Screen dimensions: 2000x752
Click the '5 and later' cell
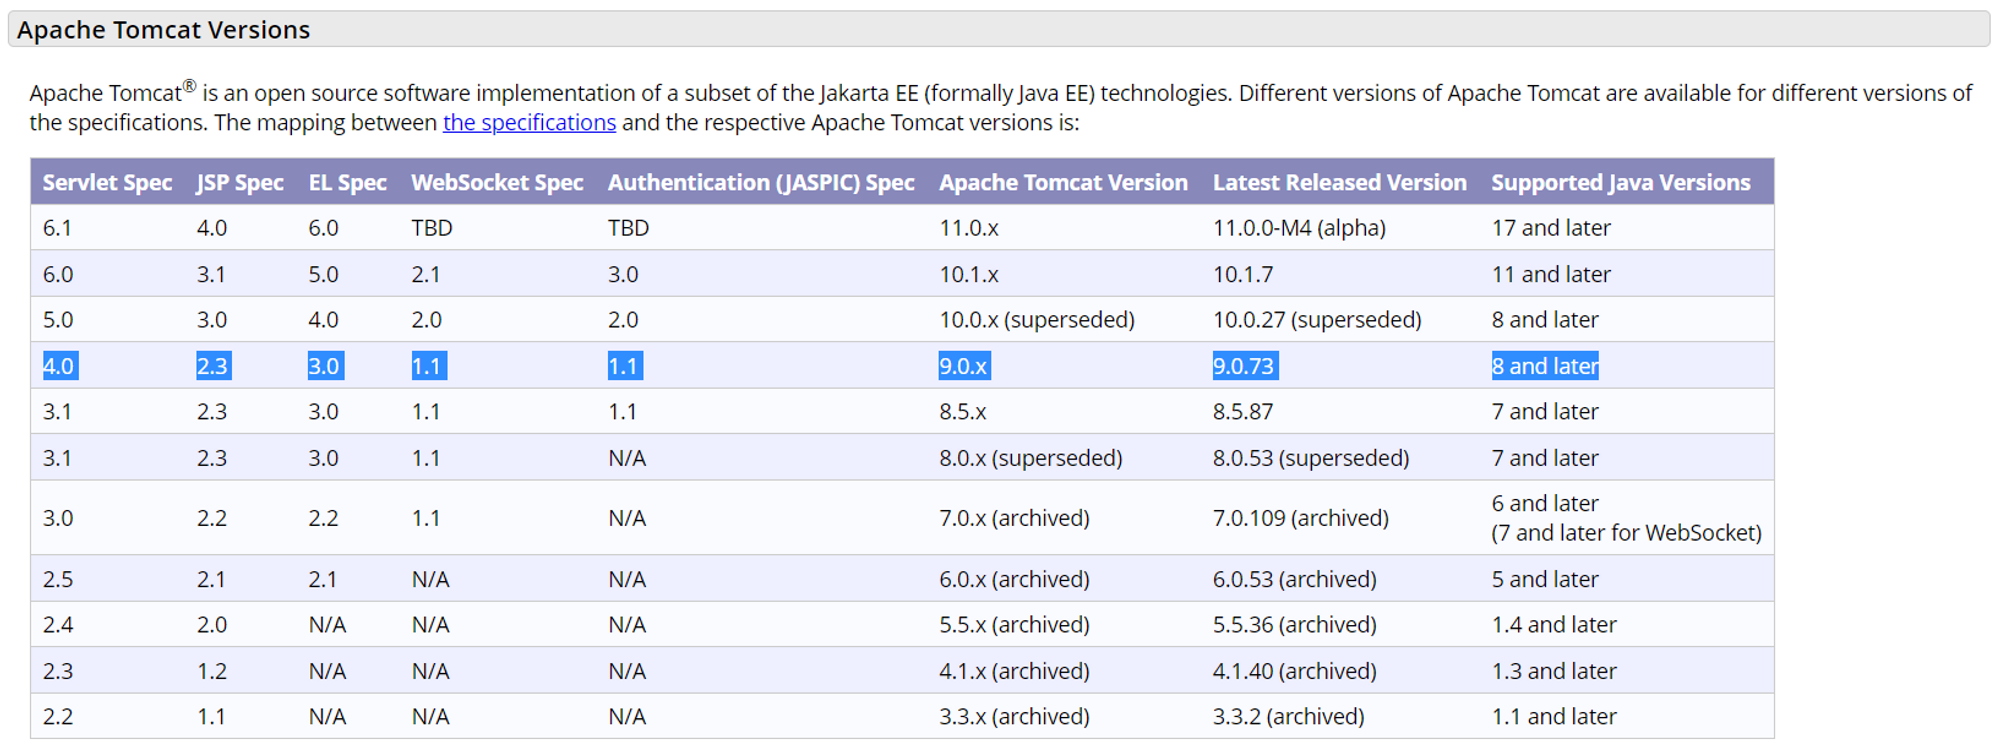[1545, 579]
